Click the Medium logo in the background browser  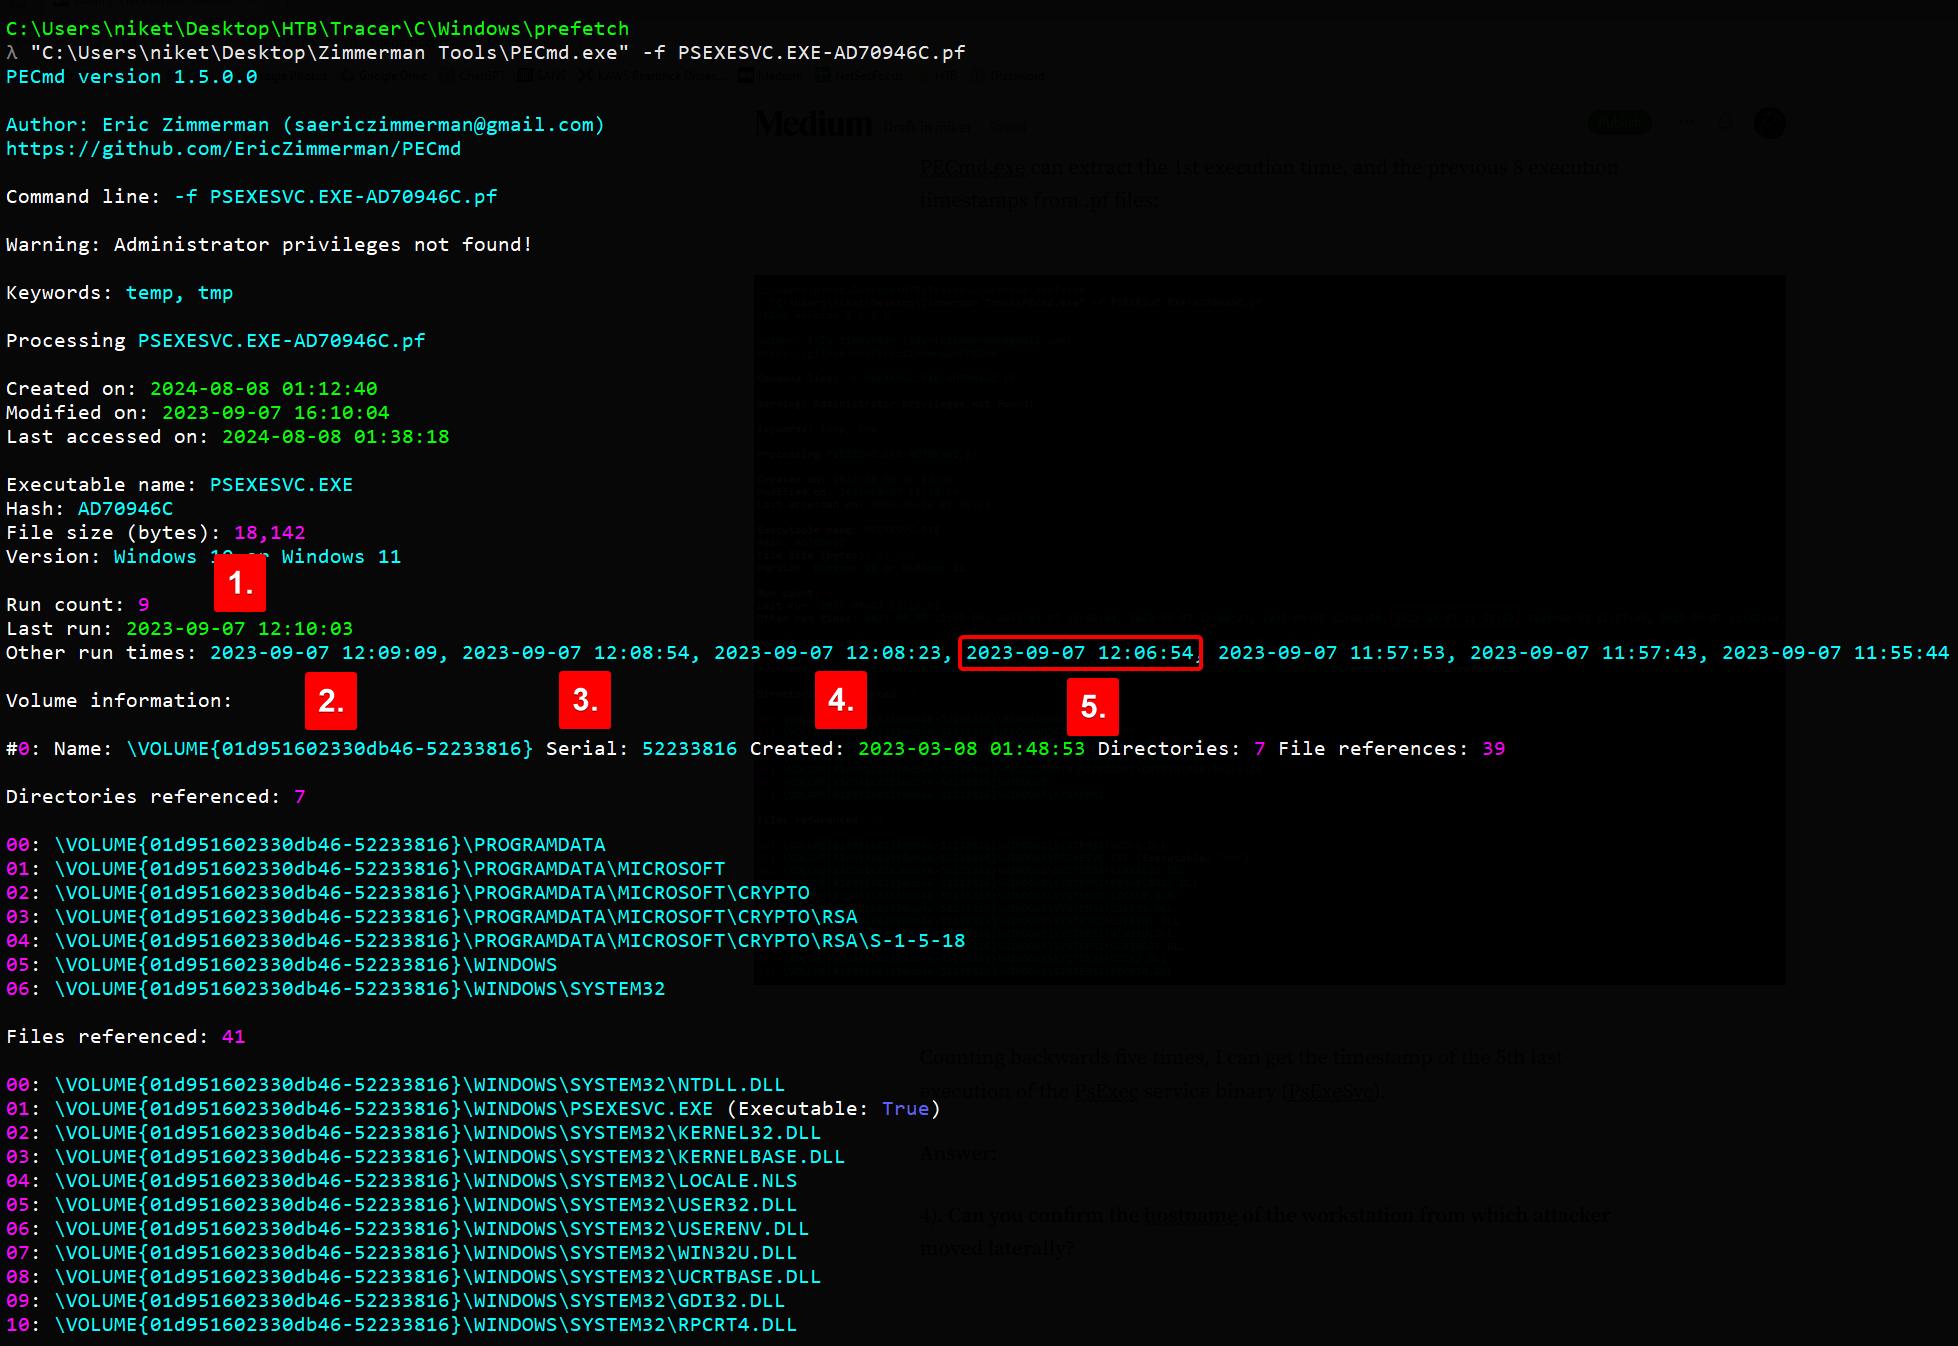[x=813, y=123]
